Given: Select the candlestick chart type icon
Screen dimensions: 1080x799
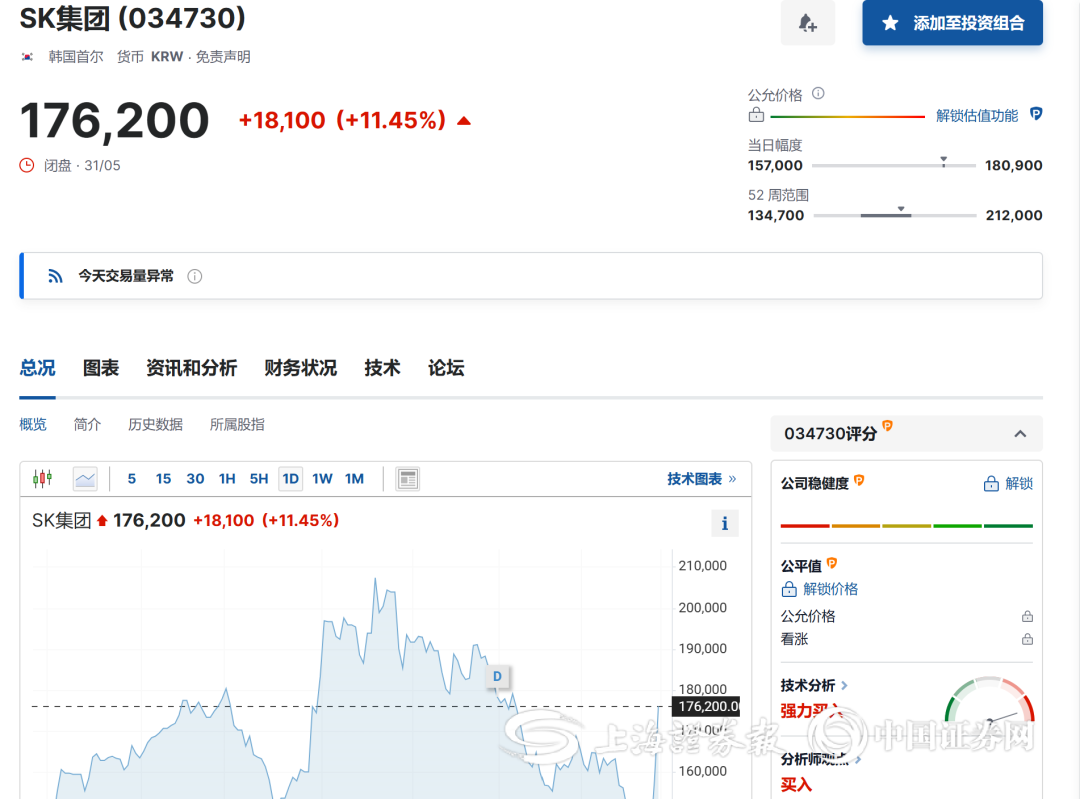Looking at the screenshot, I should 42,478.
